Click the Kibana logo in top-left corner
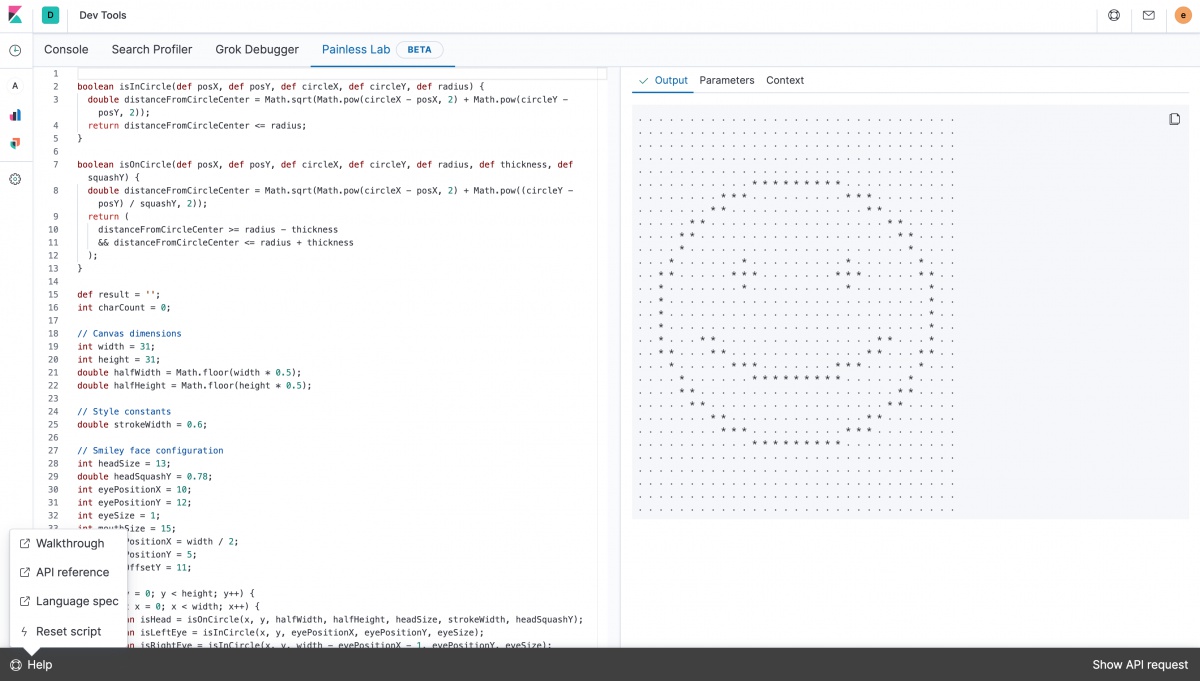 pos(15,15)
